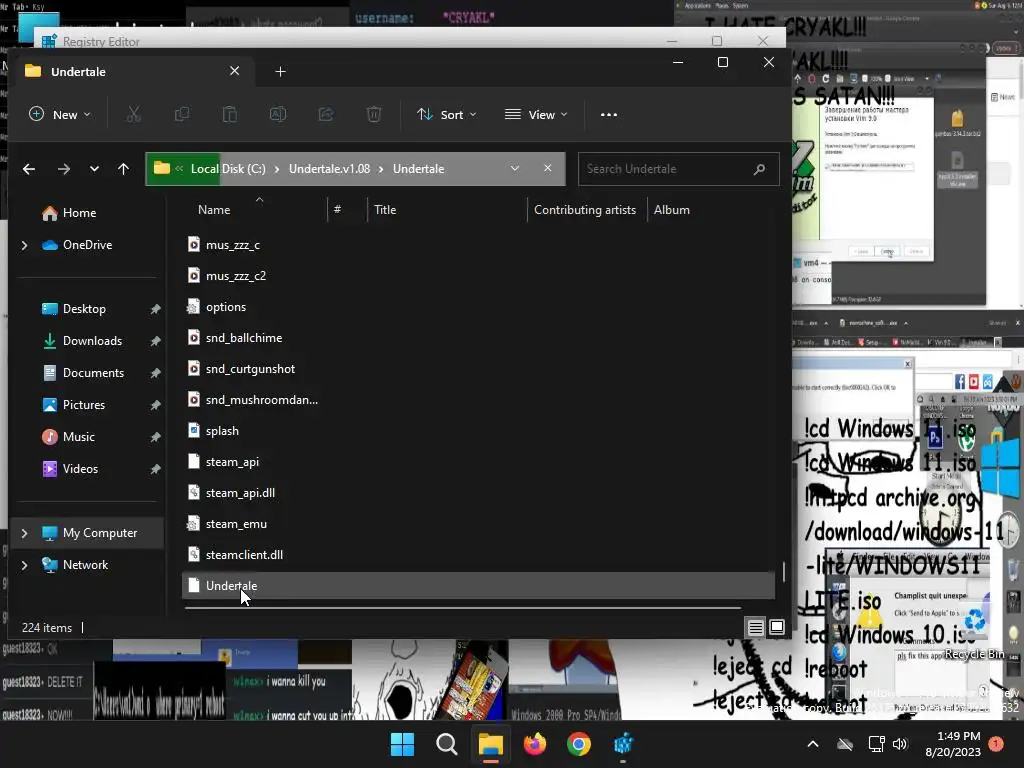Expand the Network tree node
Image resolution: width=1024 pixels, height=768 pixels.
tap(24, 565)
